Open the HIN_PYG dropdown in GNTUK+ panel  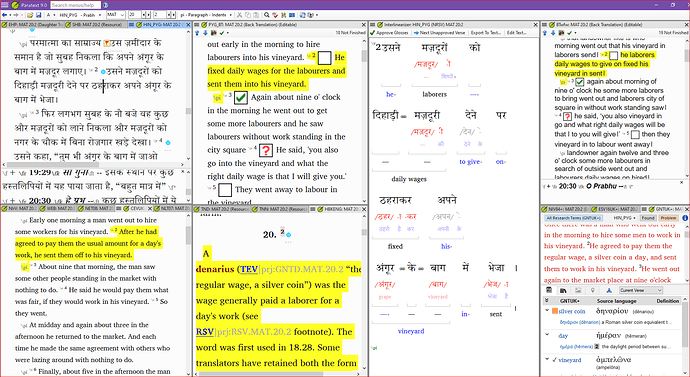[x=624, y=218]
